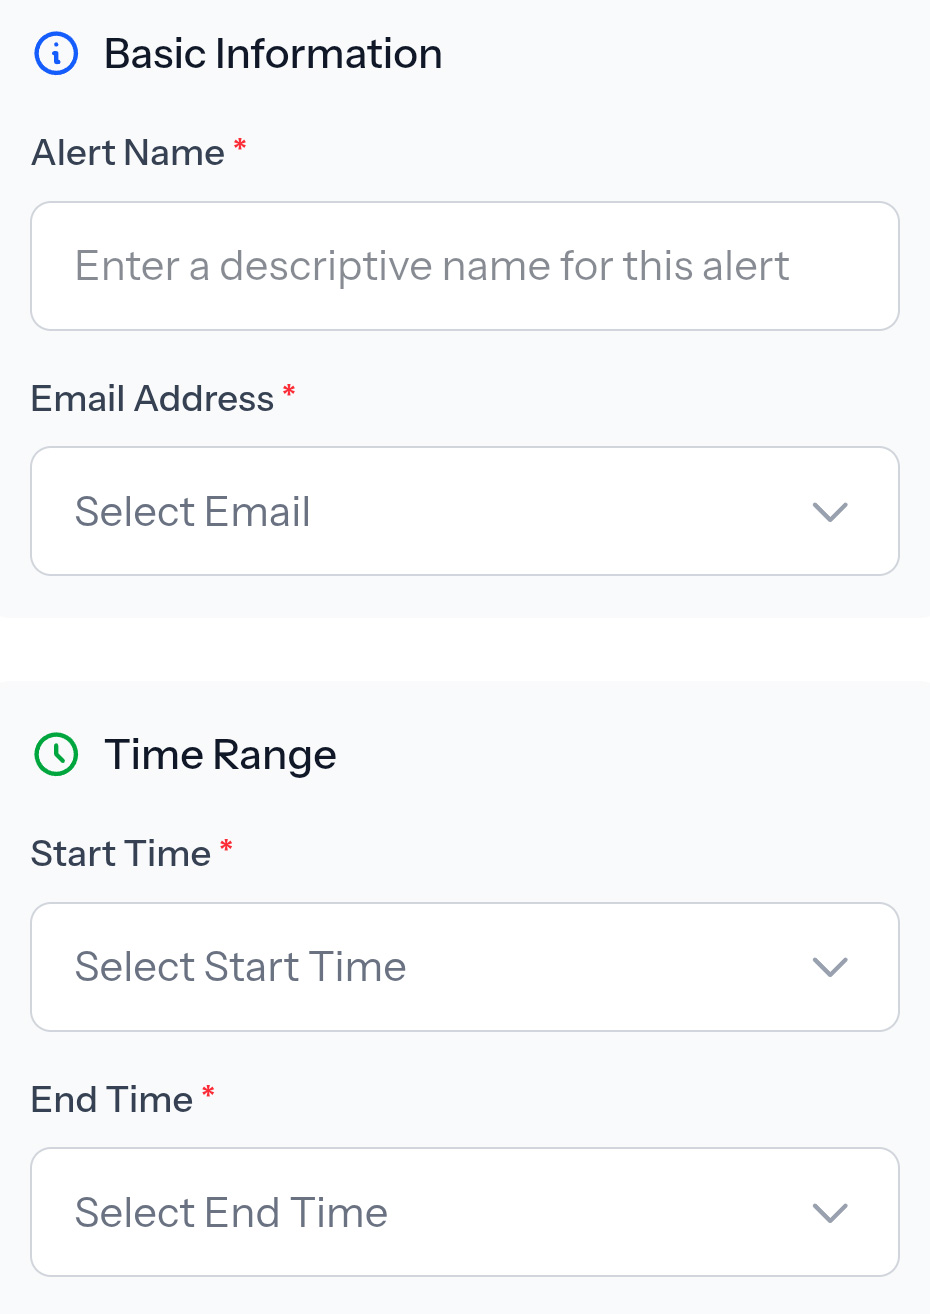Click the chevron arrow in Select Email field
This screenshot has height=1314, width=930.
pyautogui.click(x=830, y=512)
